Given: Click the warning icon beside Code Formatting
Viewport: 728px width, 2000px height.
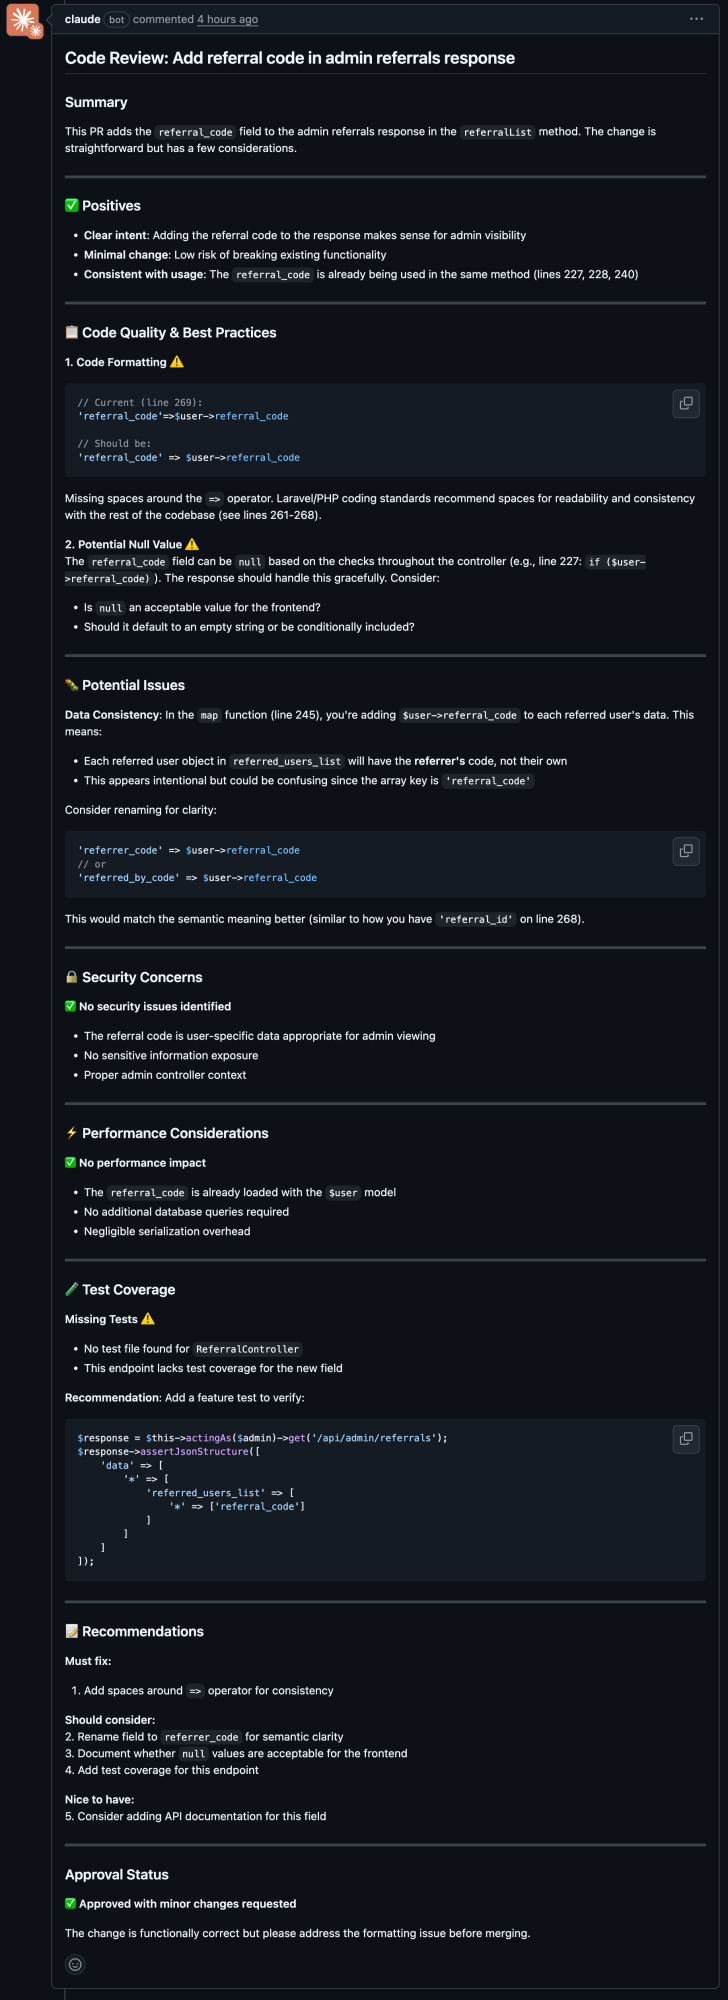Looking at the screenshot, I should [x=177, y=362].
